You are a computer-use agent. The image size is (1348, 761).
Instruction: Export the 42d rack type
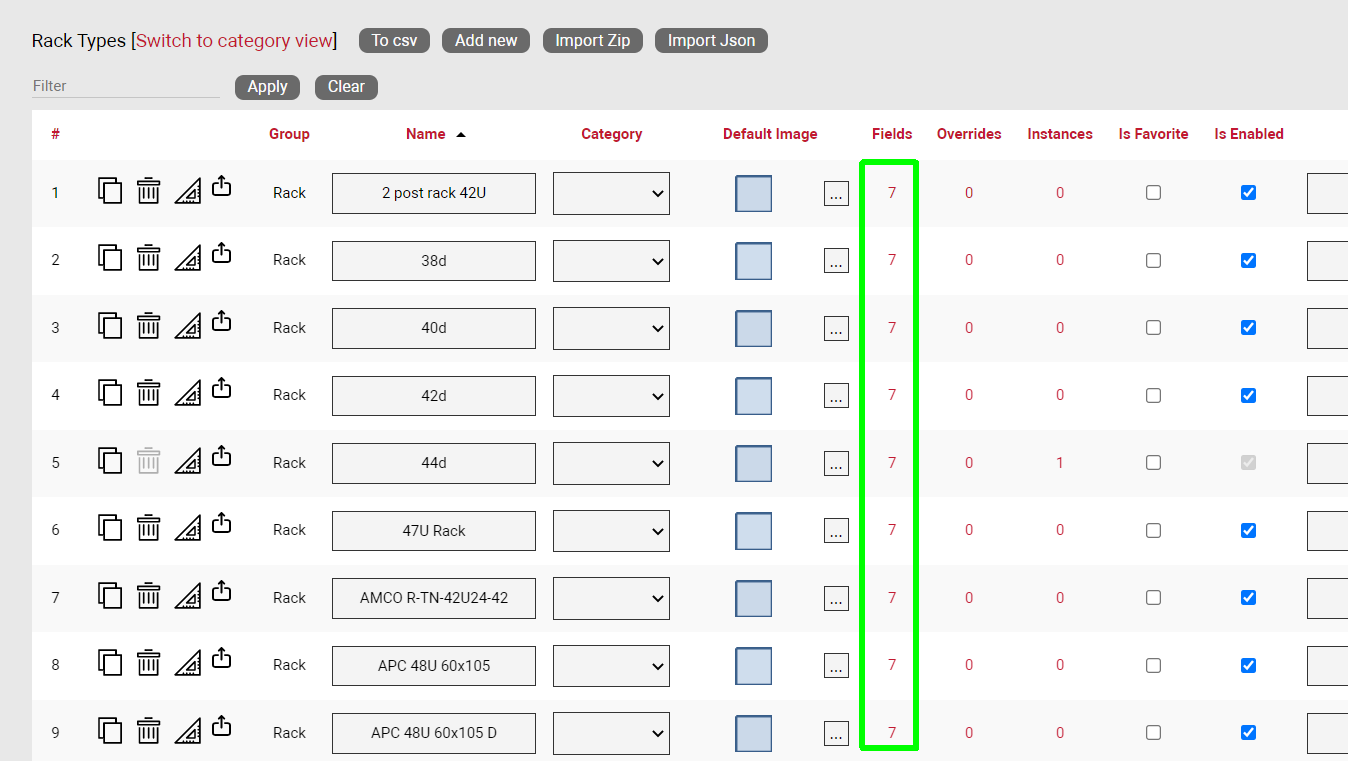click(x=222, y=389)
